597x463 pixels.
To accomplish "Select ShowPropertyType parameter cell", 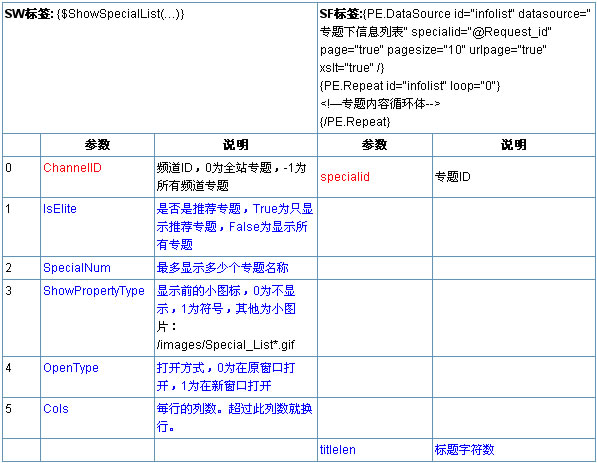I will click(97, 318).
